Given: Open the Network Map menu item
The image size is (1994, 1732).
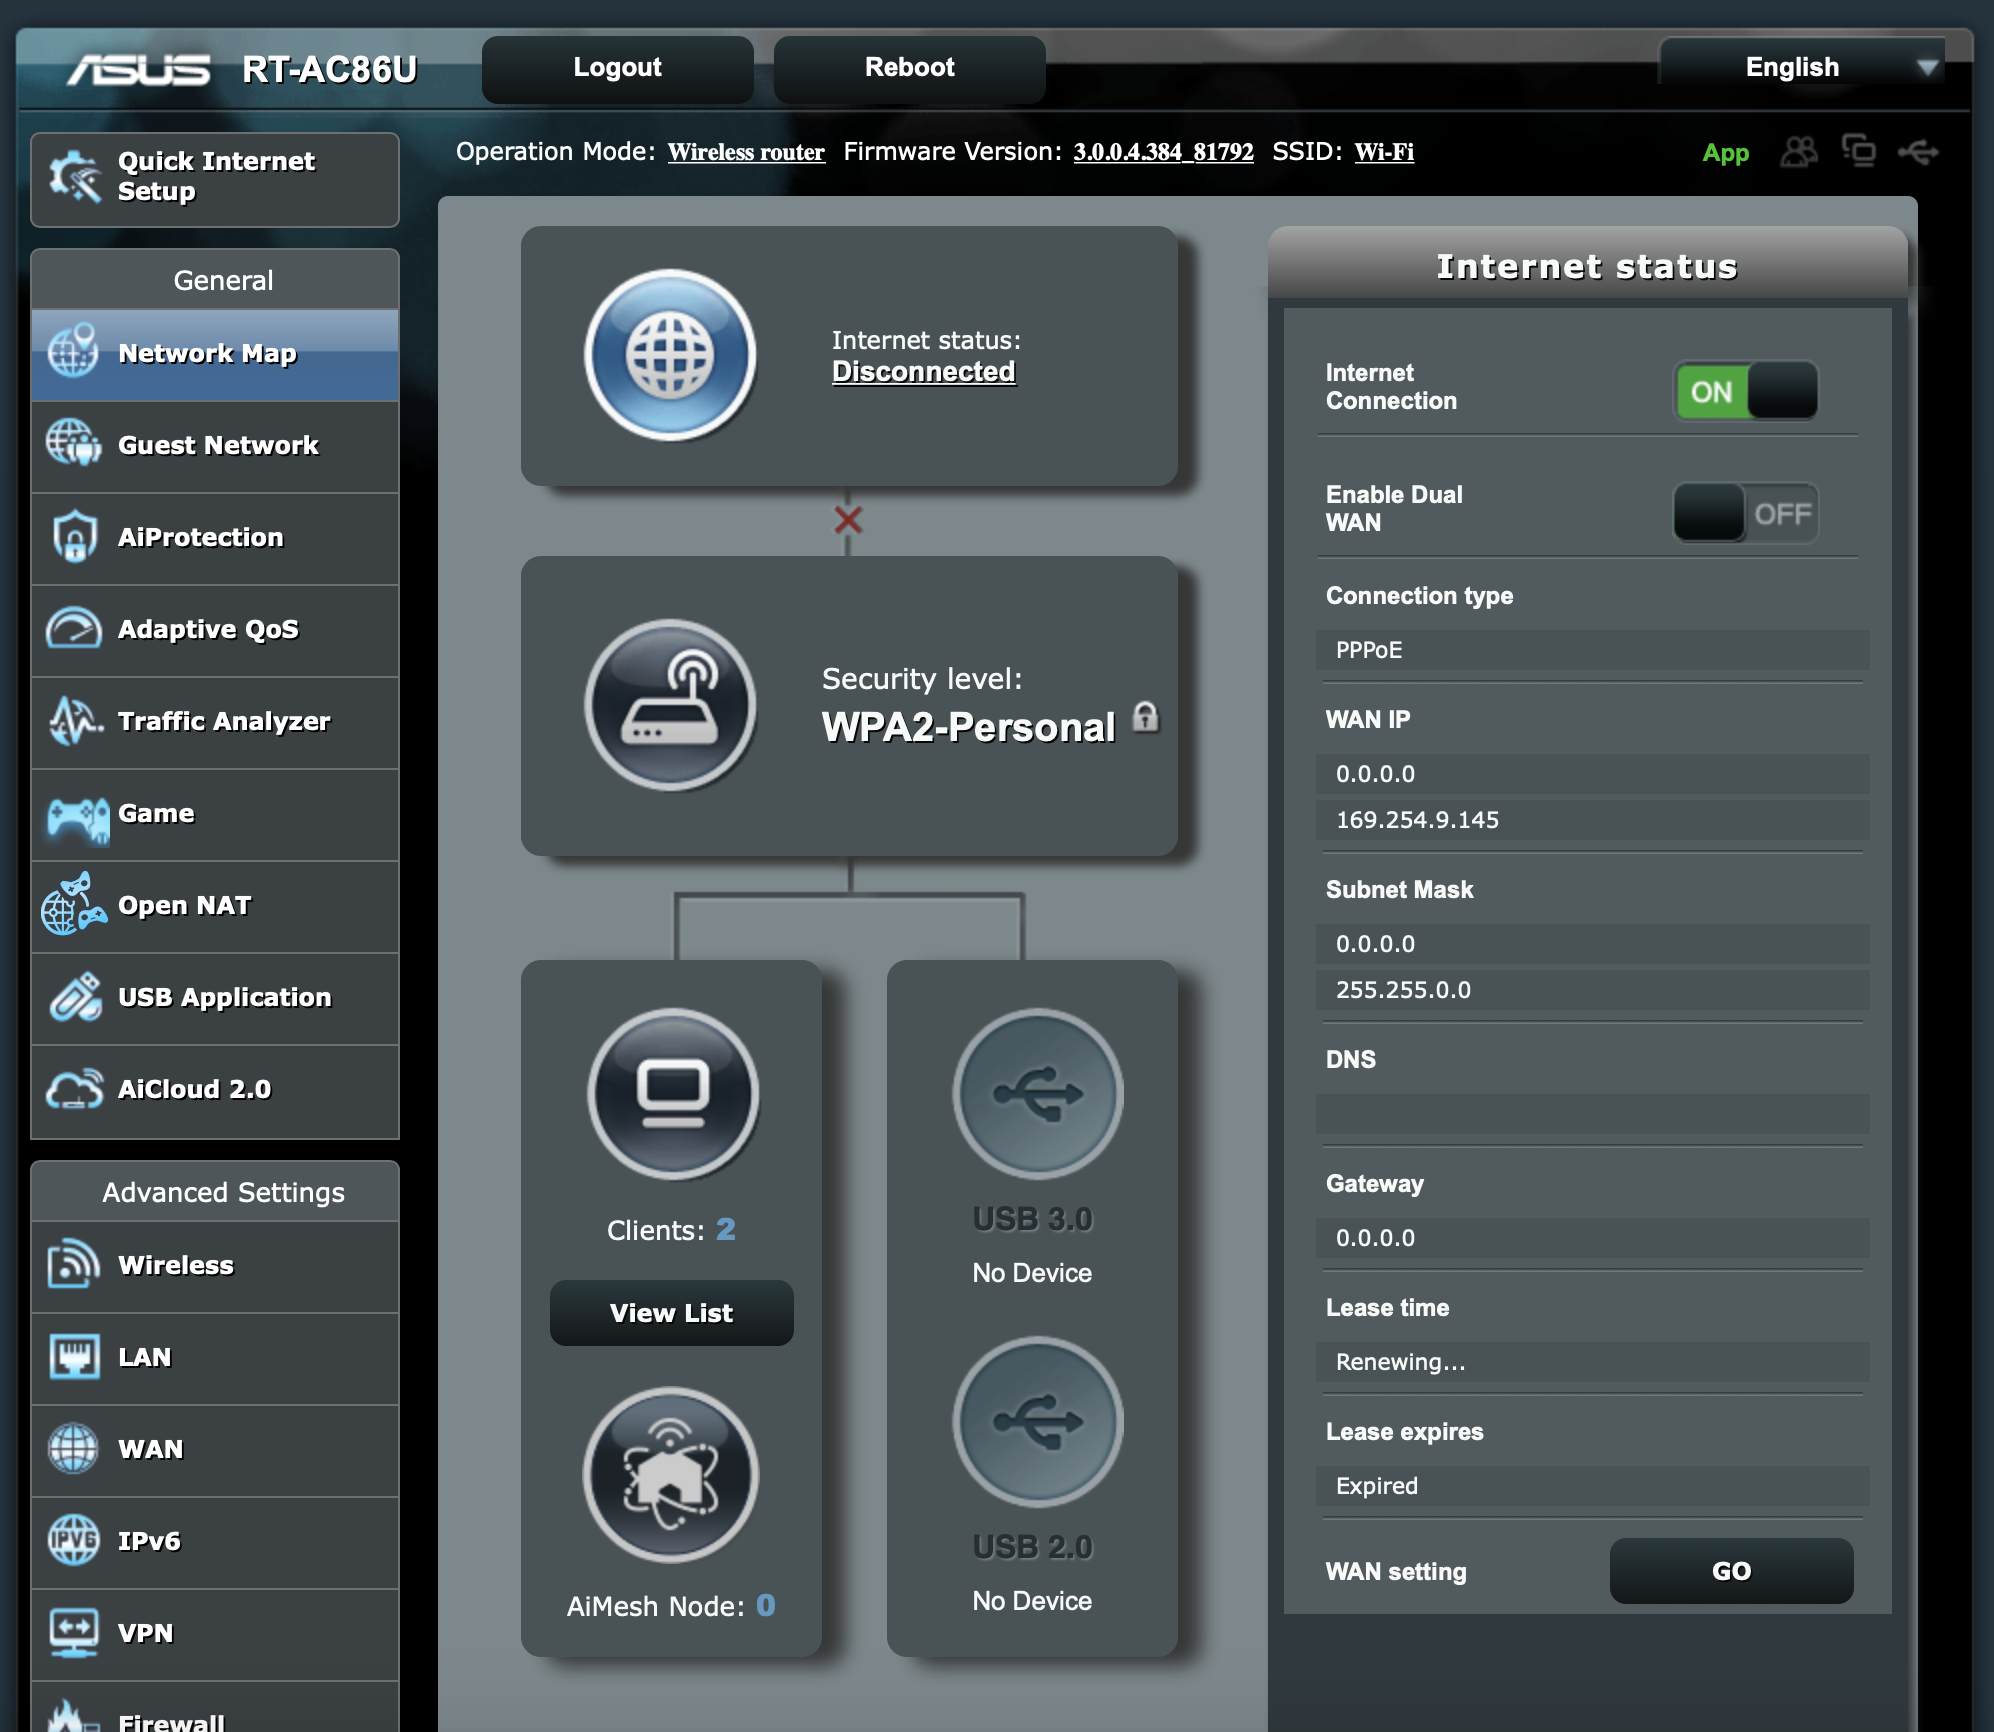Looking at the screenshot, I should coord(215,354).
